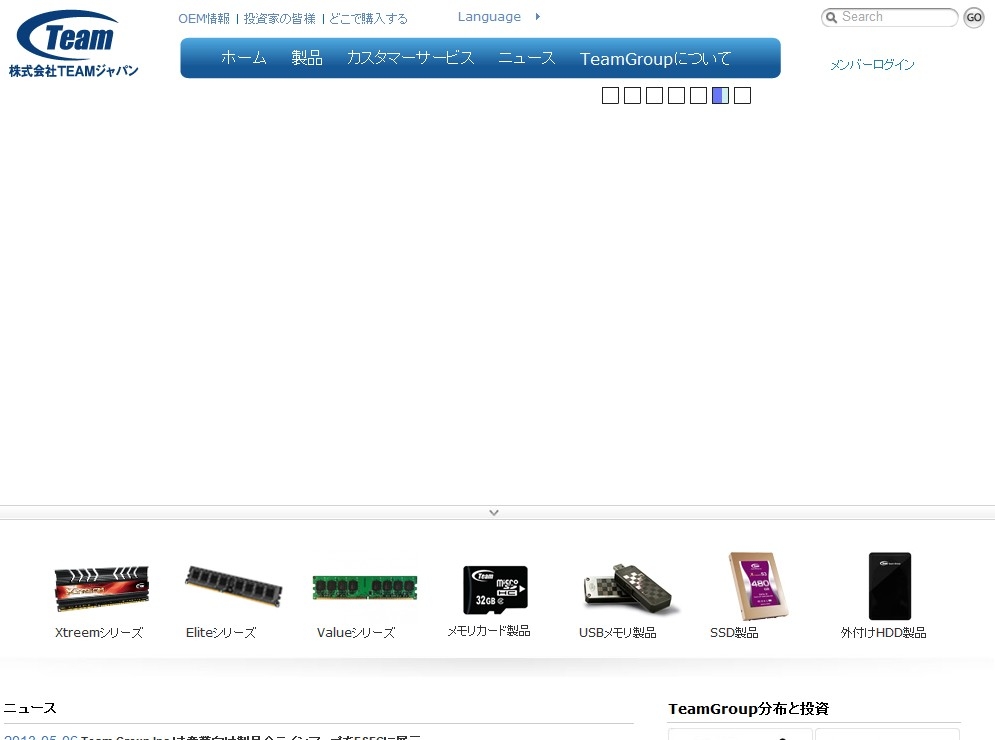Click the Xtreem RAM module image
The width and height of the screenshot is (995, 740).
pyautogui.click(x=102, y=588)
